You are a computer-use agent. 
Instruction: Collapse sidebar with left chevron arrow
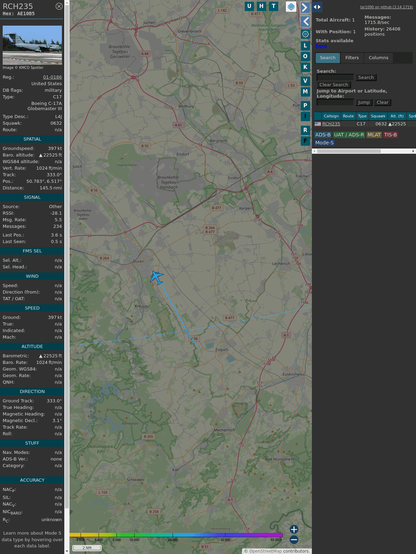click(x=305, y=21)
